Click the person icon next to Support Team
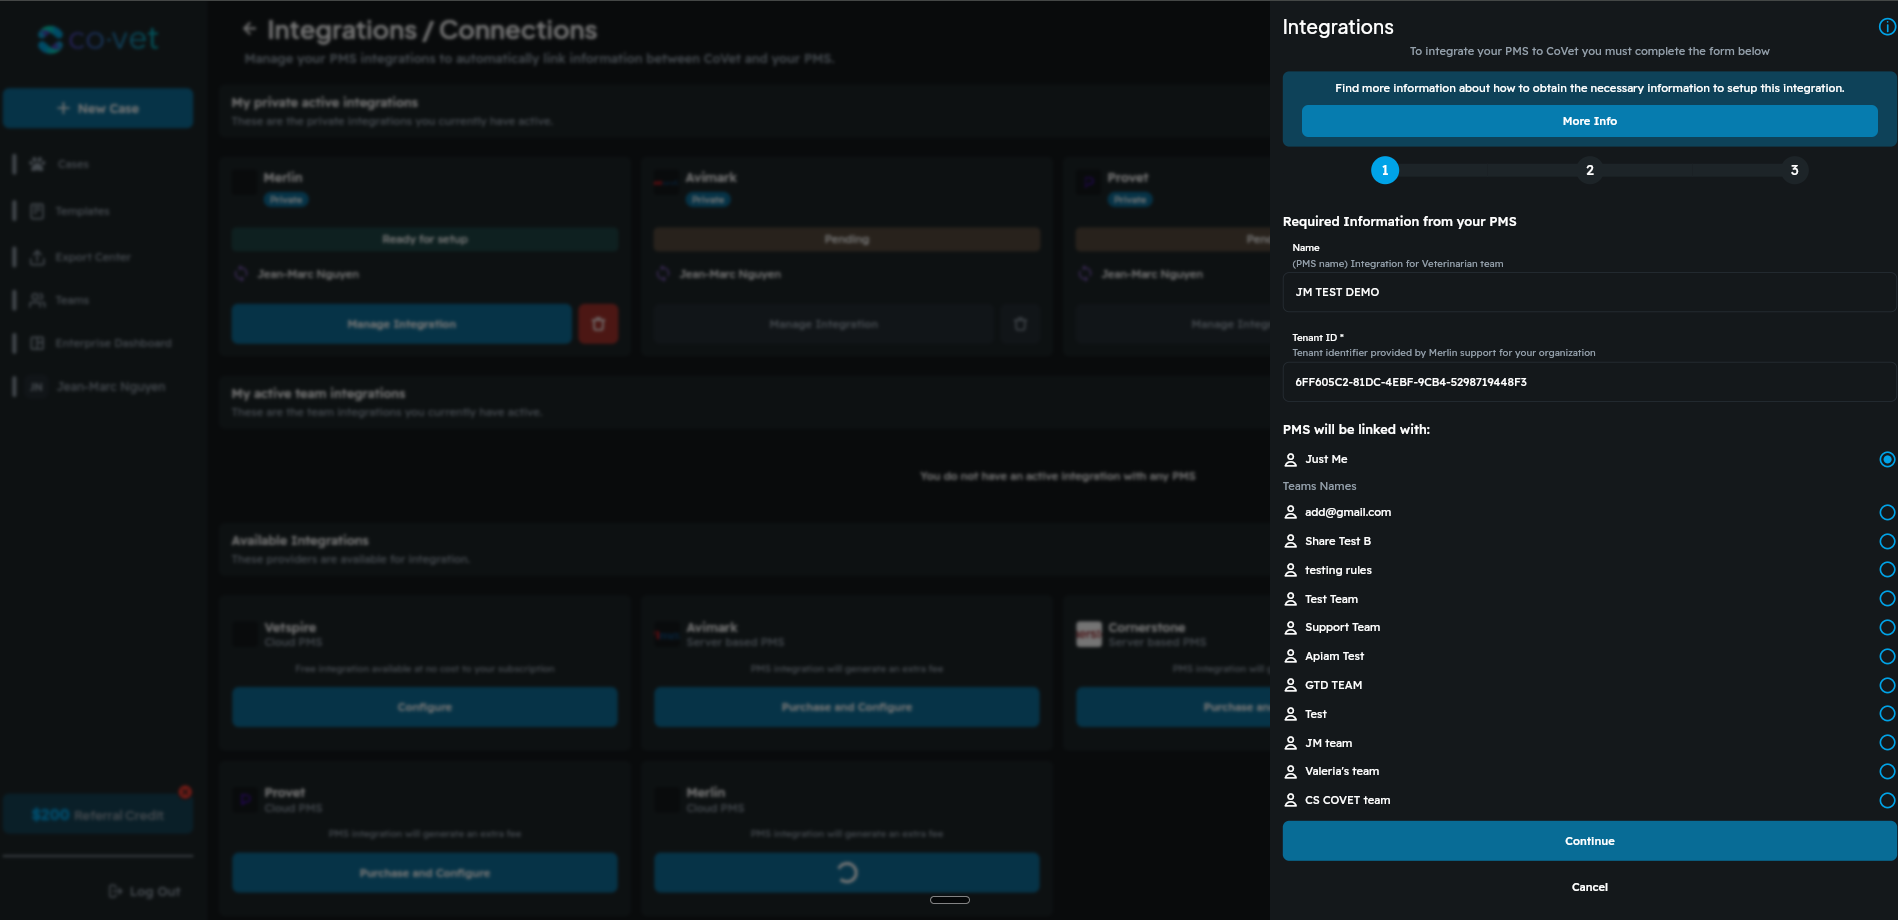Screen dimensions: 1898x920 click(1291, 627)
